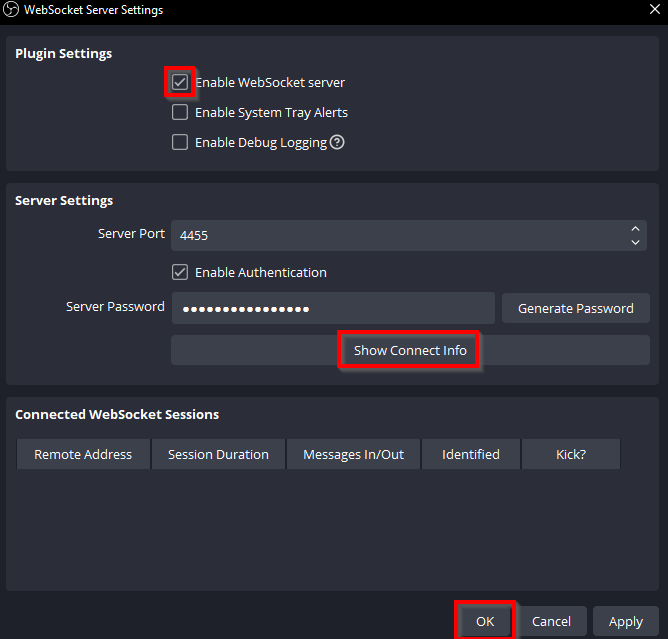Click the Kick? column header
The height and width of the screenshot is (639, 668).
[571, 454]
